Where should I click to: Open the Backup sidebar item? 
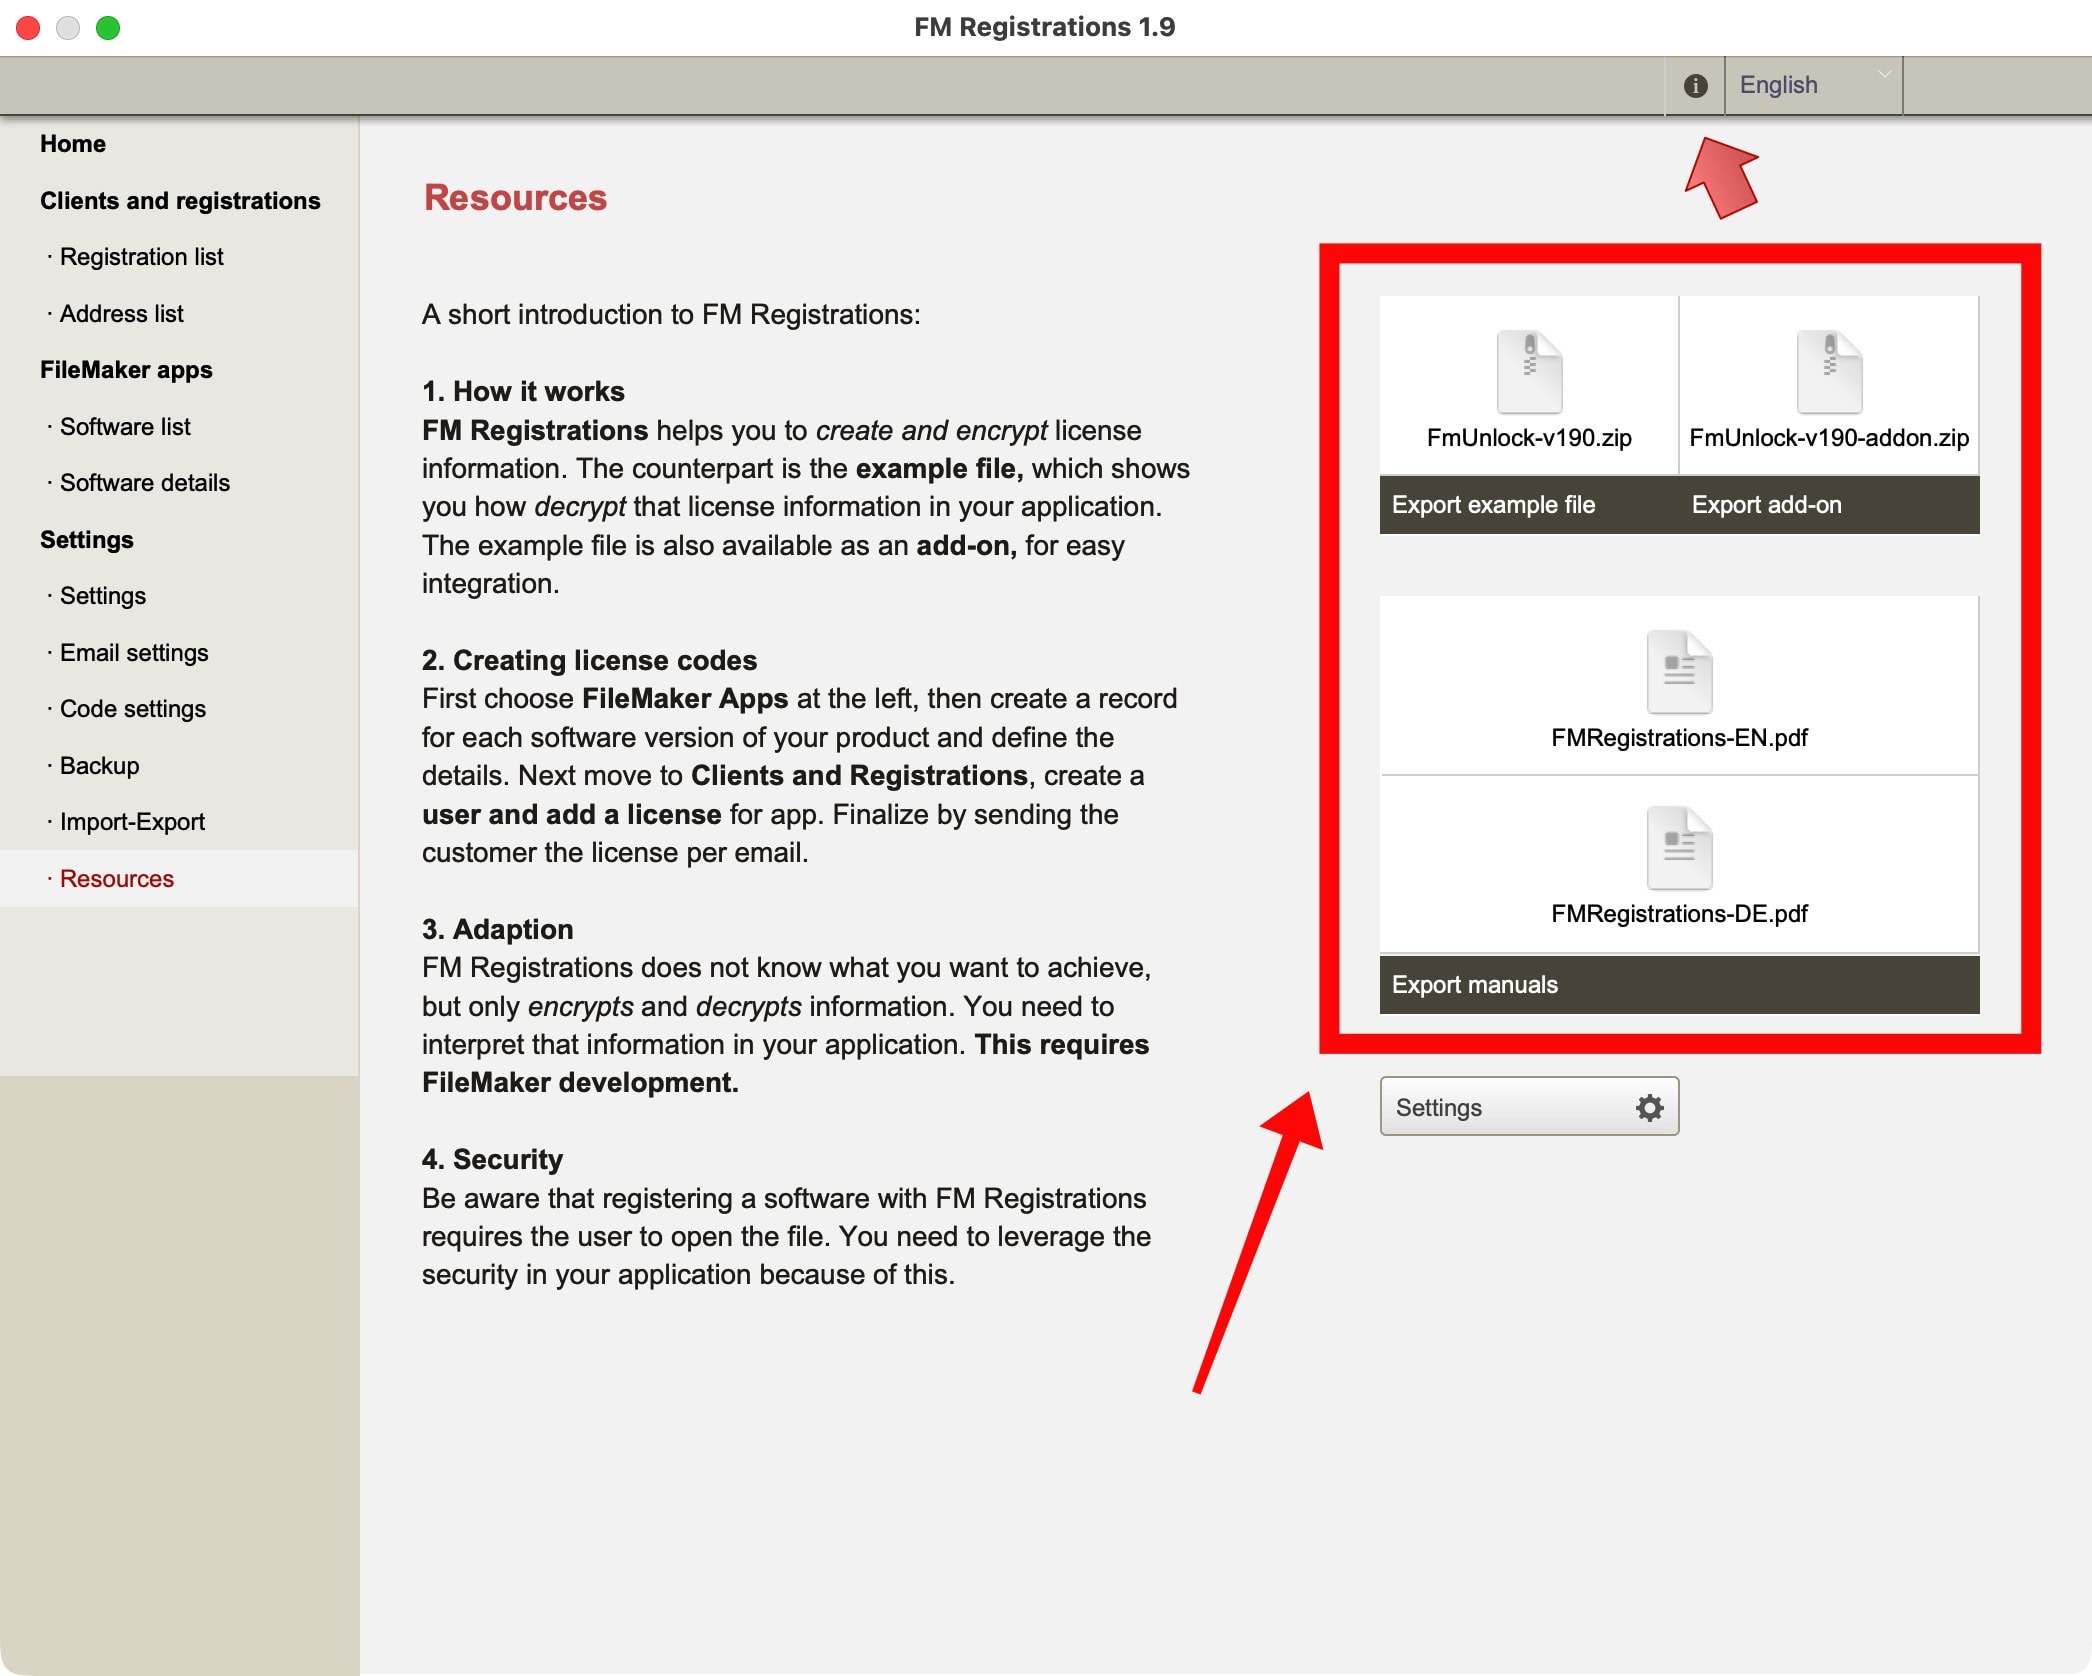(99, 766)
